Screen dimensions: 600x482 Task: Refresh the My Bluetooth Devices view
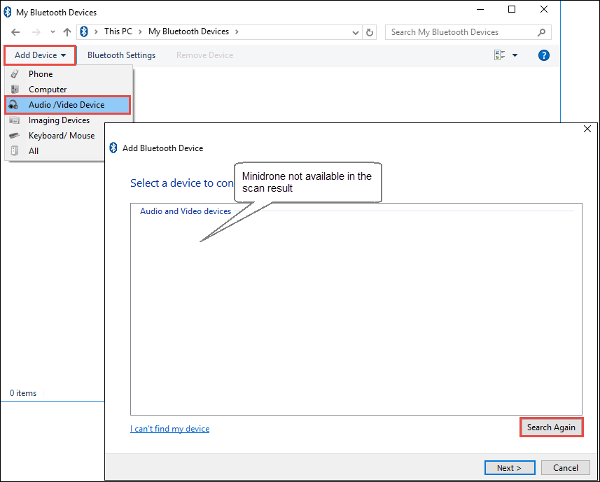(x=371, y=32)
